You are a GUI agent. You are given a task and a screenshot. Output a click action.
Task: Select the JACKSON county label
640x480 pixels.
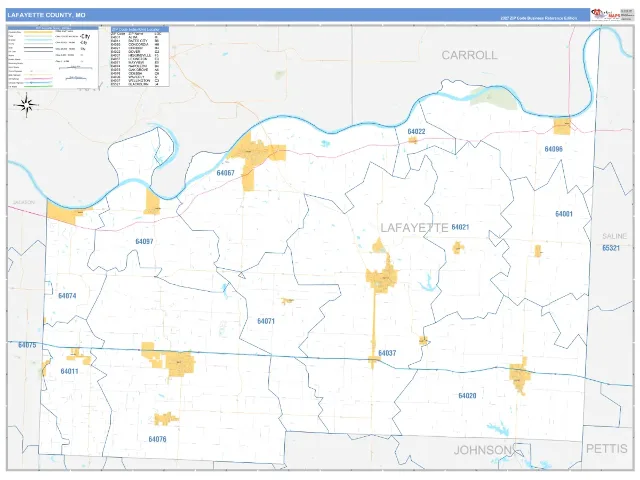[x=24, y=202]
